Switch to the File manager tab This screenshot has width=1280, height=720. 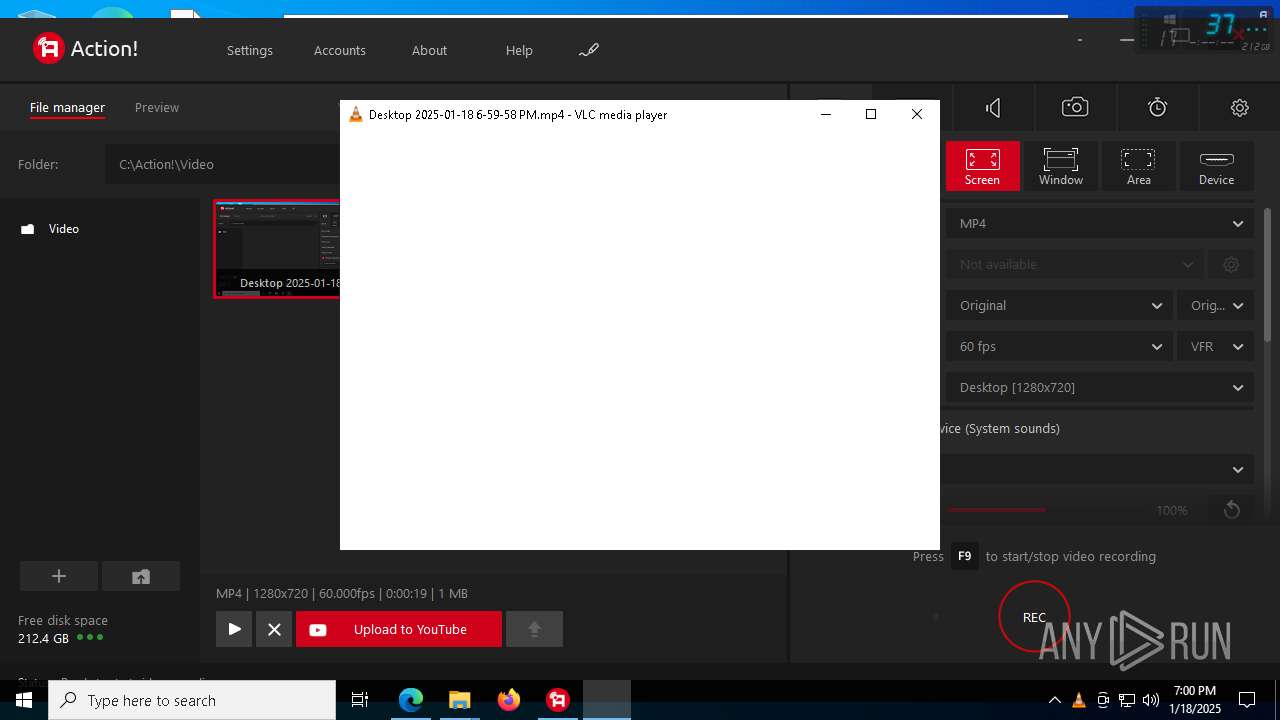coord(67,107)
